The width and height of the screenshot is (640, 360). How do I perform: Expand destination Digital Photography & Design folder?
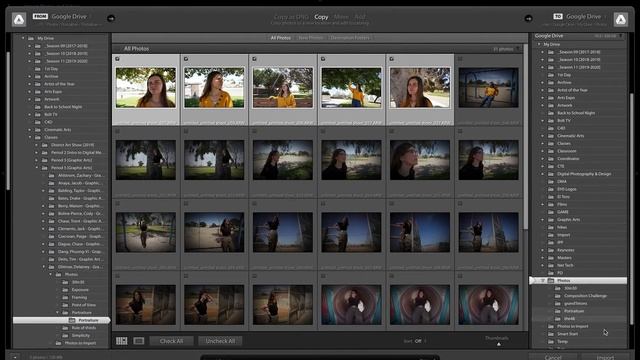(542, 174)
